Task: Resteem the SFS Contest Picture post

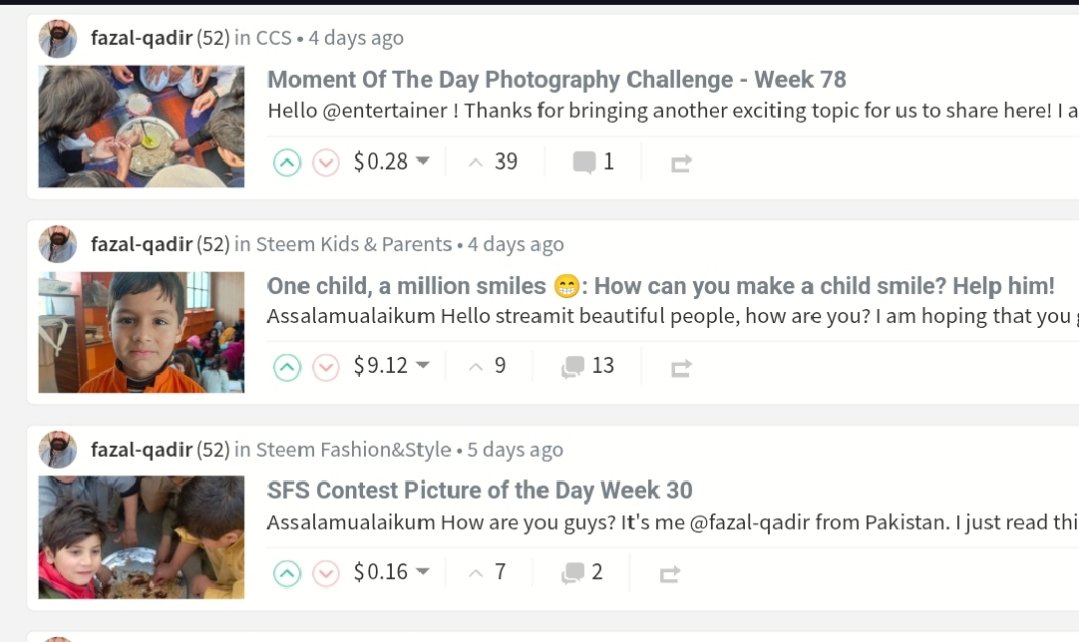Action: (670, 574)
